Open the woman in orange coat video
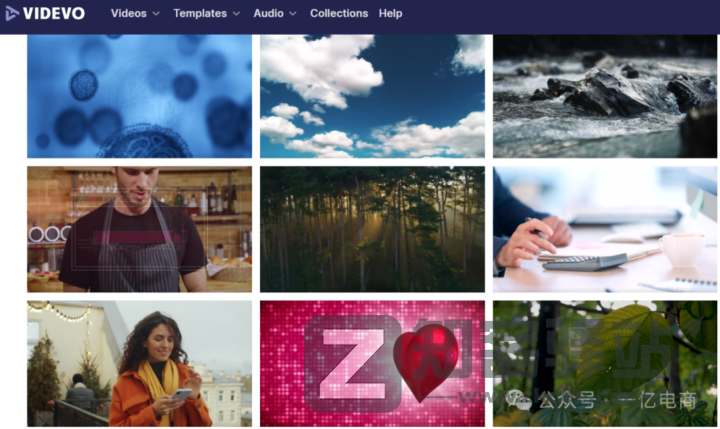The width and height of the screenshot is (720, 429). pos(139,363)
